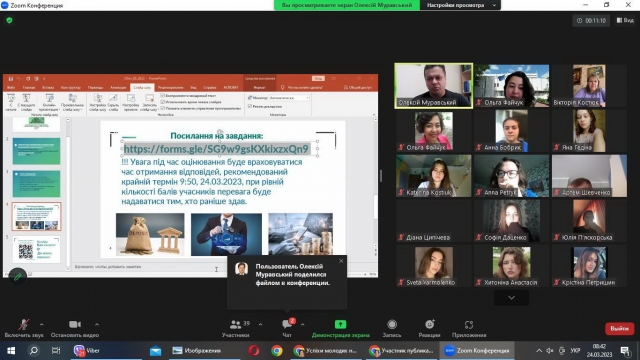Close the file-shared notification popup

point(341,261)
